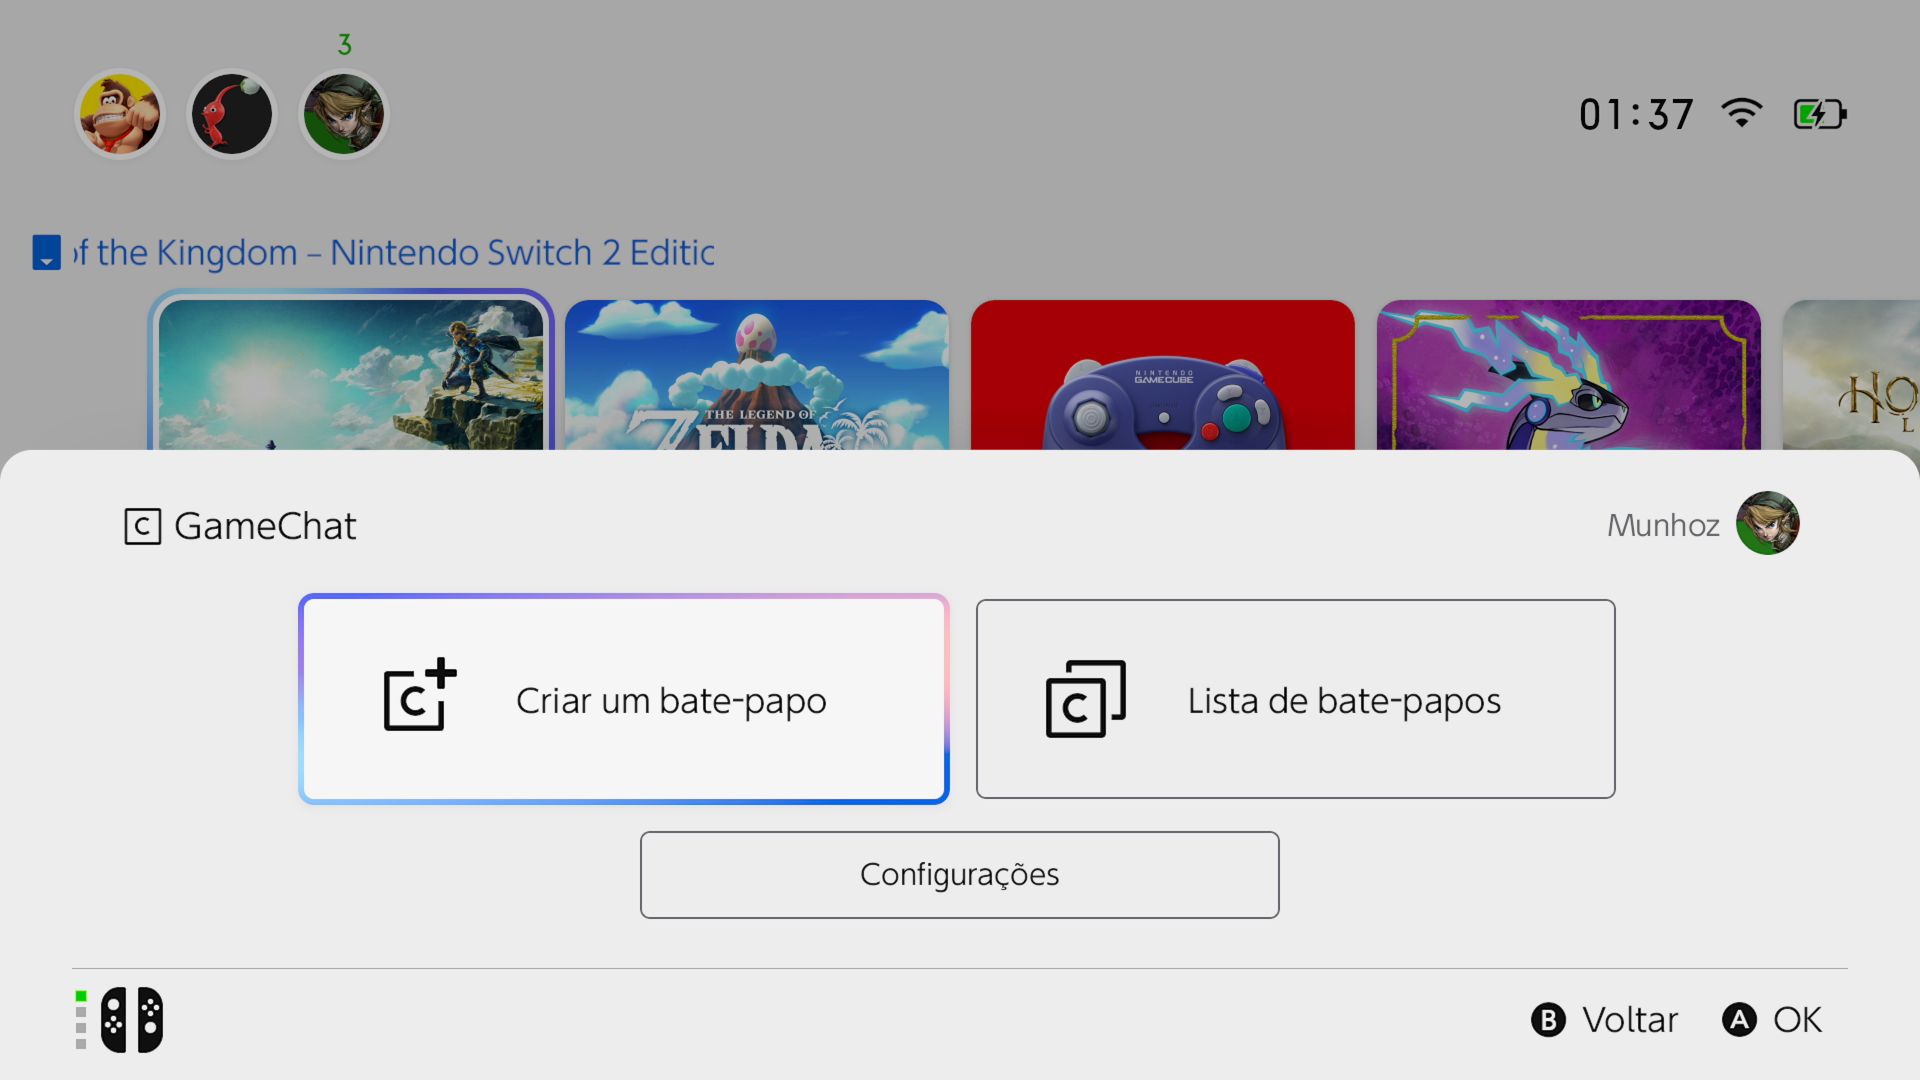Screen dimensions: 1920x1080
Task: Open Configurações button
Action: click(x=959, y=875)
